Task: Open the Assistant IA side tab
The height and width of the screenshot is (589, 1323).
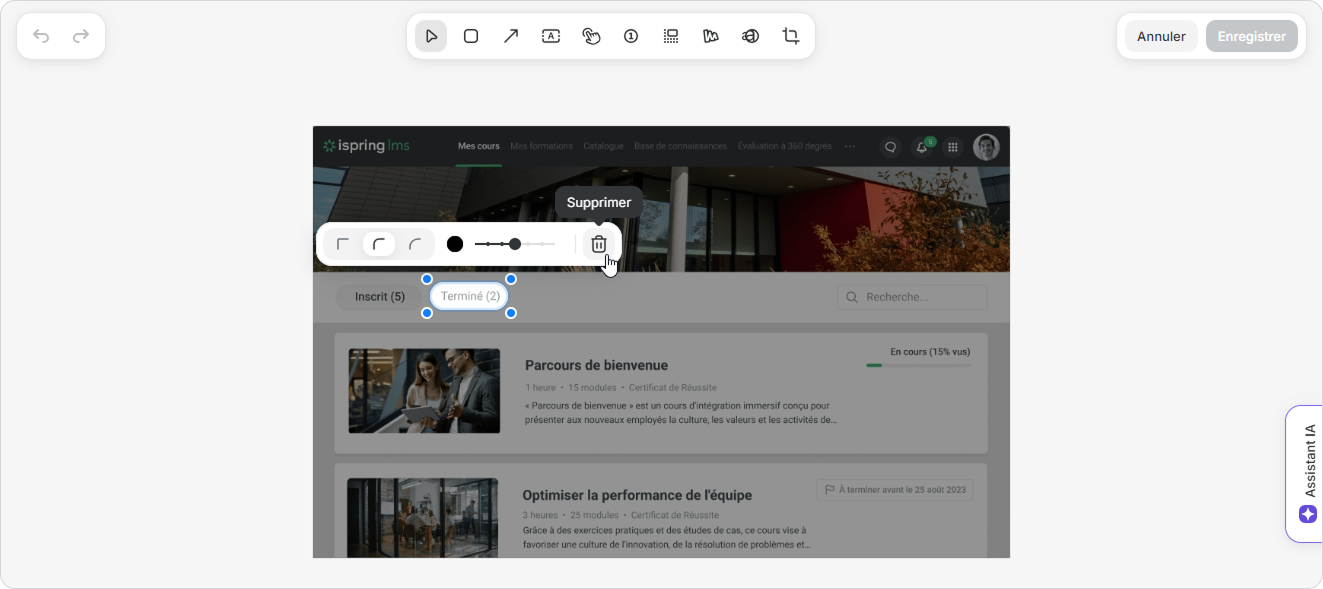Action: [1307, 474]
